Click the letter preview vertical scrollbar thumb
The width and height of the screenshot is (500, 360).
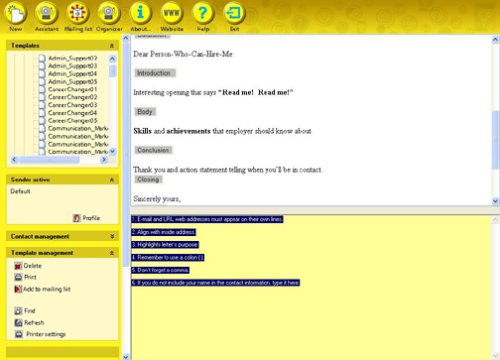495,140
